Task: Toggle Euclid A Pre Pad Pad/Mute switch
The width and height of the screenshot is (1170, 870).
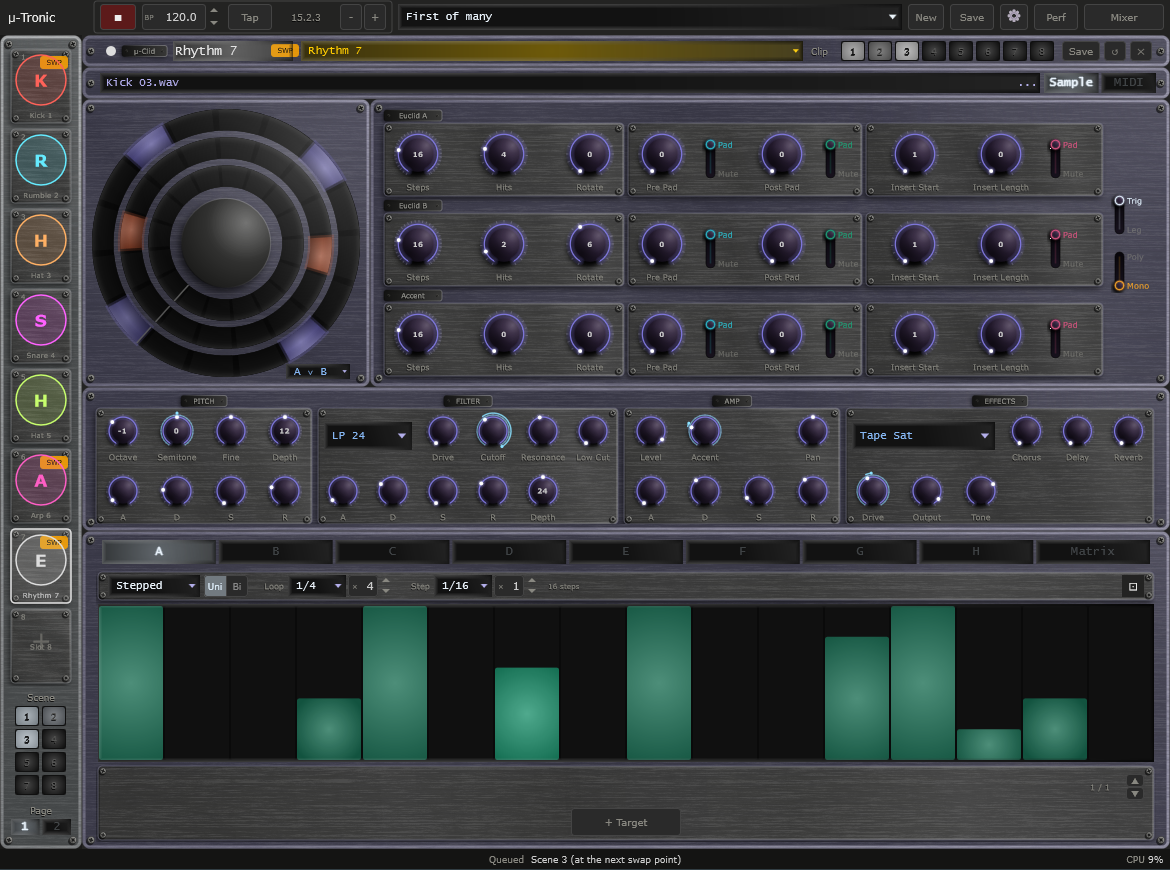Action: (x=710, y=159)
